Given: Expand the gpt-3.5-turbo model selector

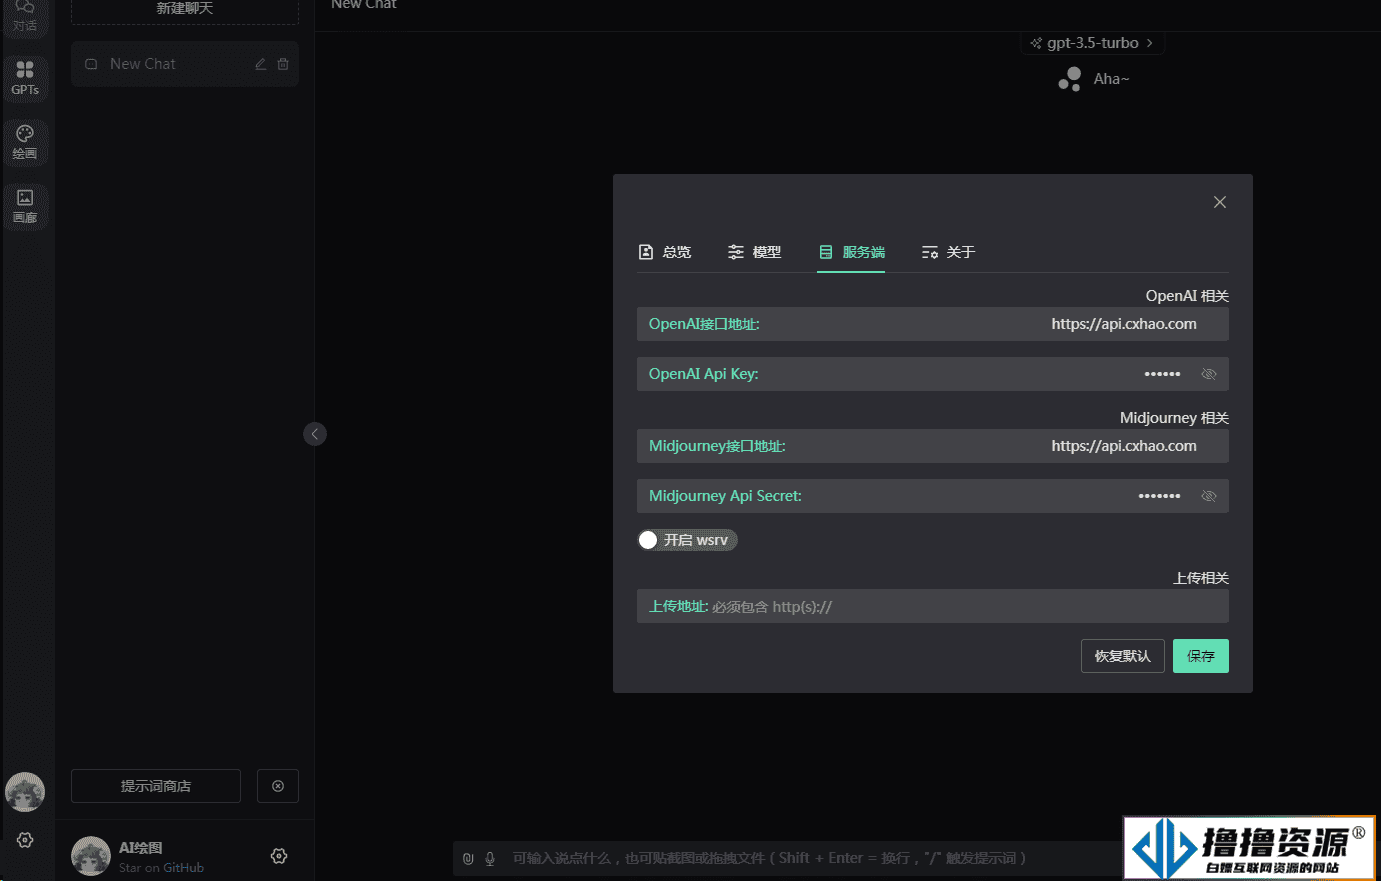Looking at the screenshot, I should (1092, 43).
